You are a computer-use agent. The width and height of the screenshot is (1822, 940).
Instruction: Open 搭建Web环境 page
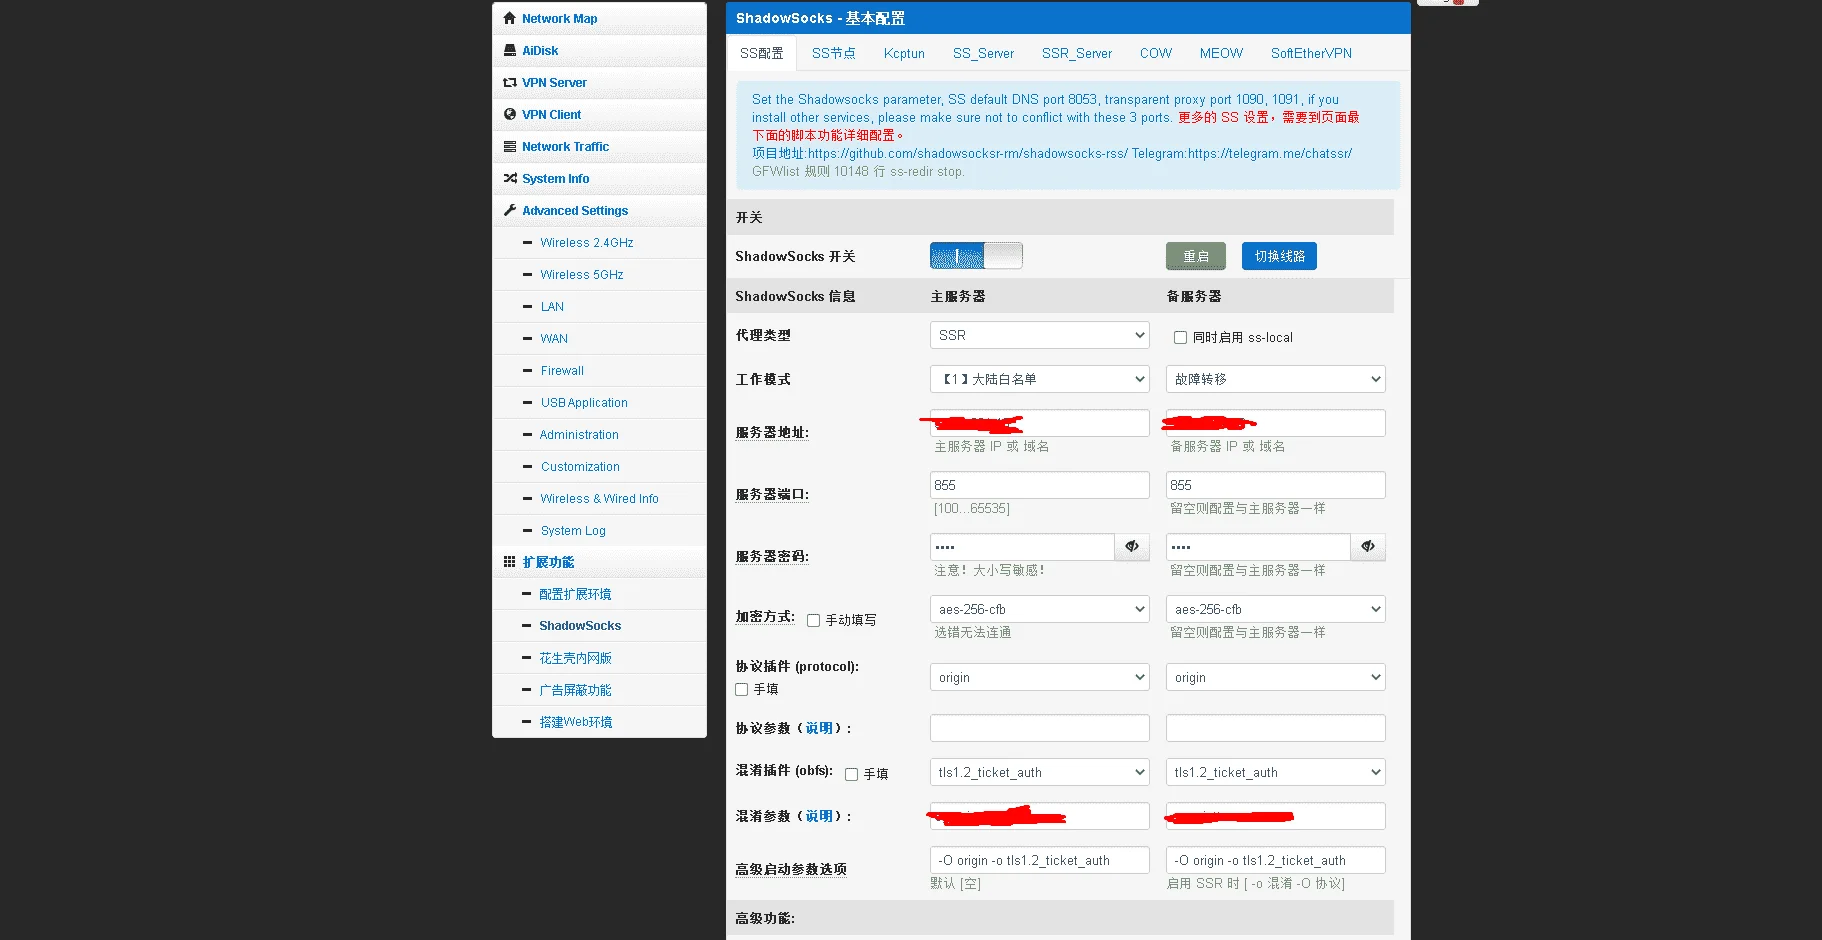(x=575, y=722)
